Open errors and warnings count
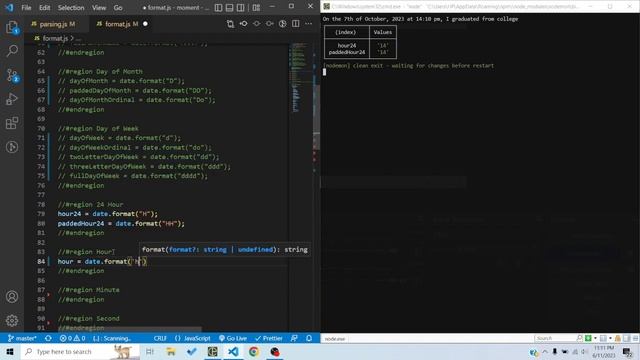The width and height of the screenshot is (640, 360). coord(72,338)
